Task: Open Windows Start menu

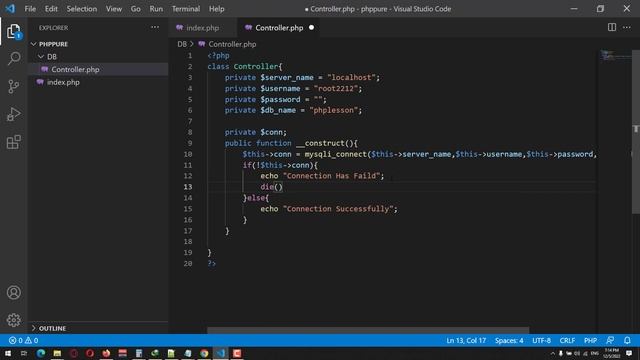Action: (8, 353)
